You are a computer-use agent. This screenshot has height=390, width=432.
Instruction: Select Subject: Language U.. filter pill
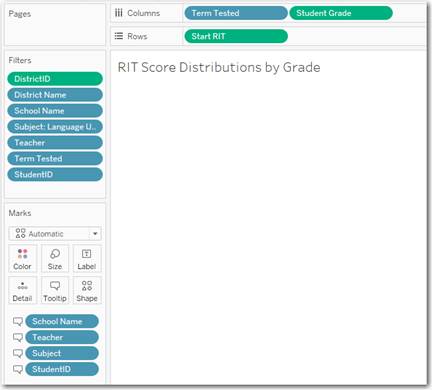(x=55, y=127)
